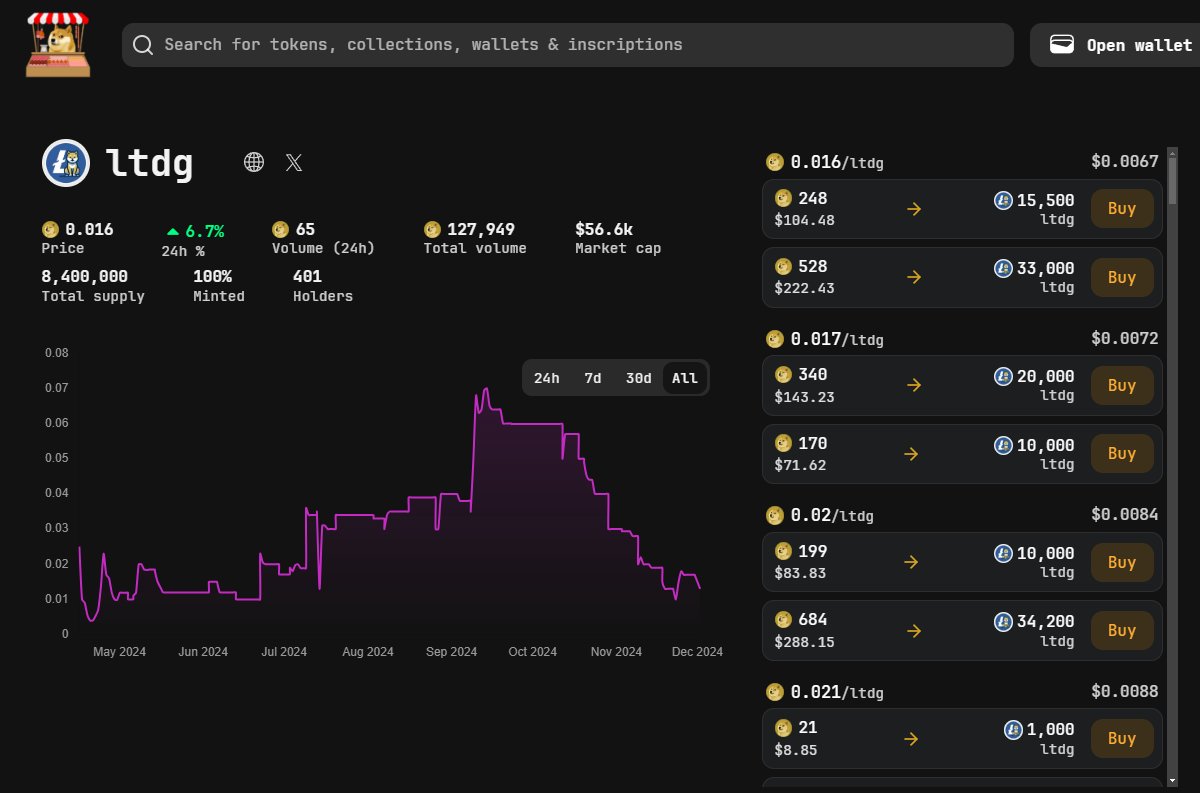Switch chart range to 30d
Screen dimensions: 1200x793
638,378
